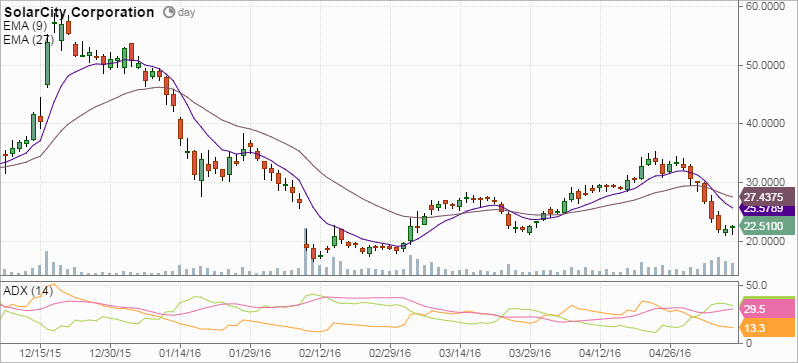Click the 01/29/16 date axis label
The width and height of the screenshot is (798, 363).
250,352
